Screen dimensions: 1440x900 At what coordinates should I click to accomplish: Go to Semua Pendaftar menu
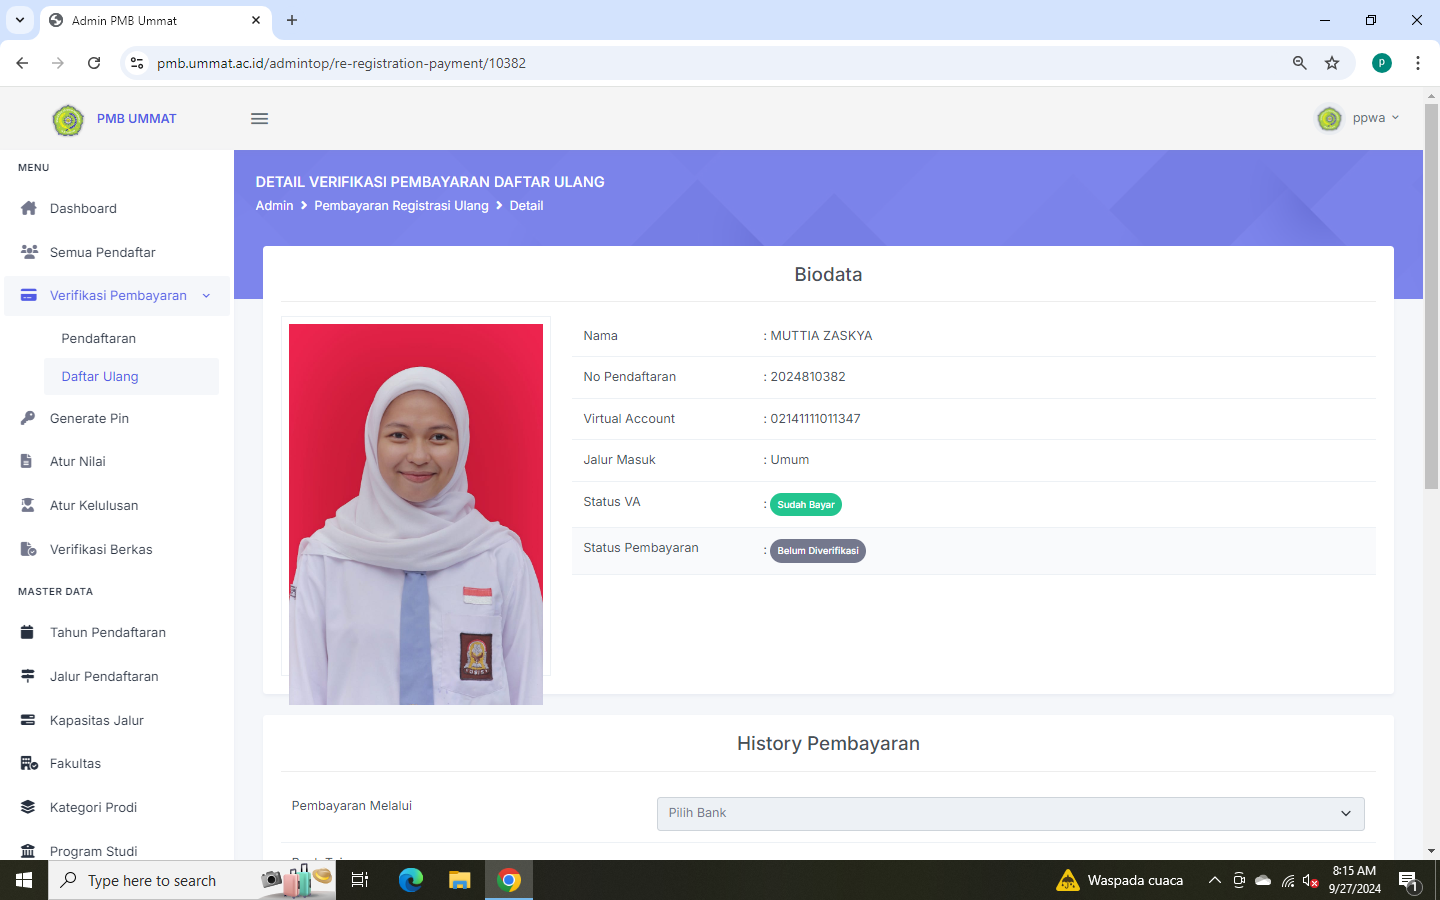(102, 252)
